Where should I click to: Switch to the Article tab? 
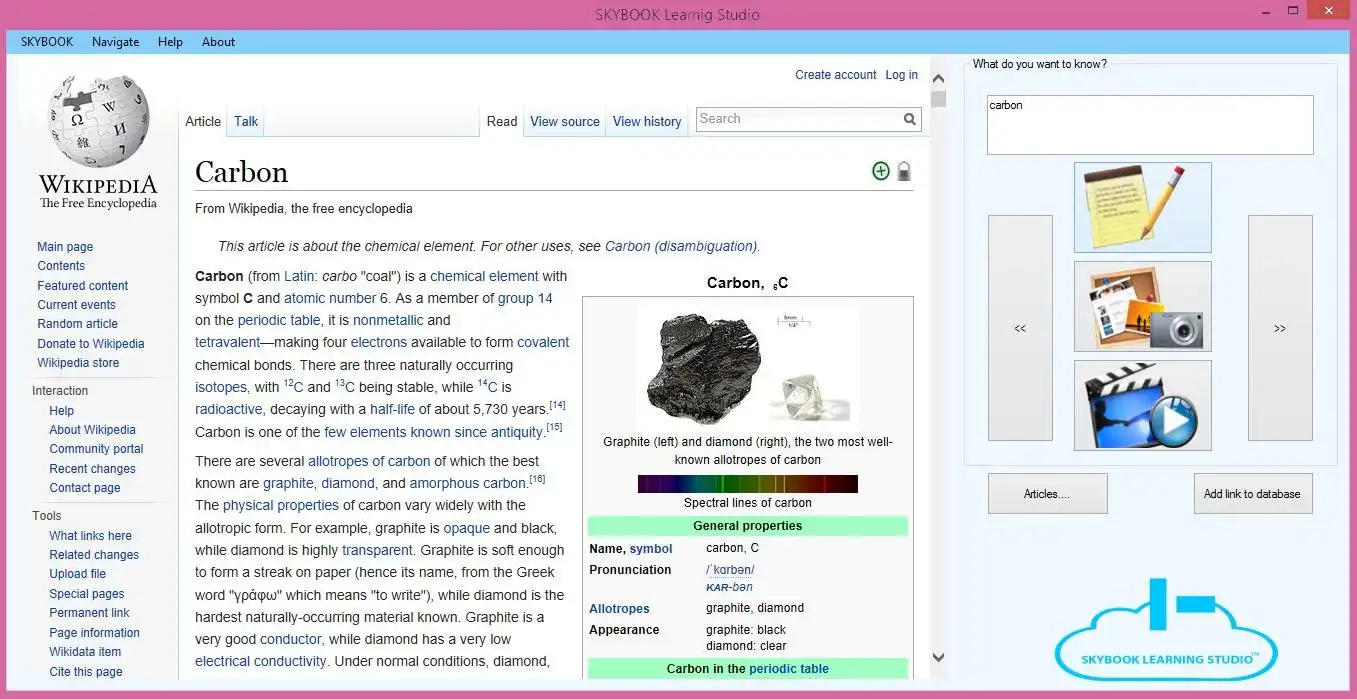click(203, 121)
